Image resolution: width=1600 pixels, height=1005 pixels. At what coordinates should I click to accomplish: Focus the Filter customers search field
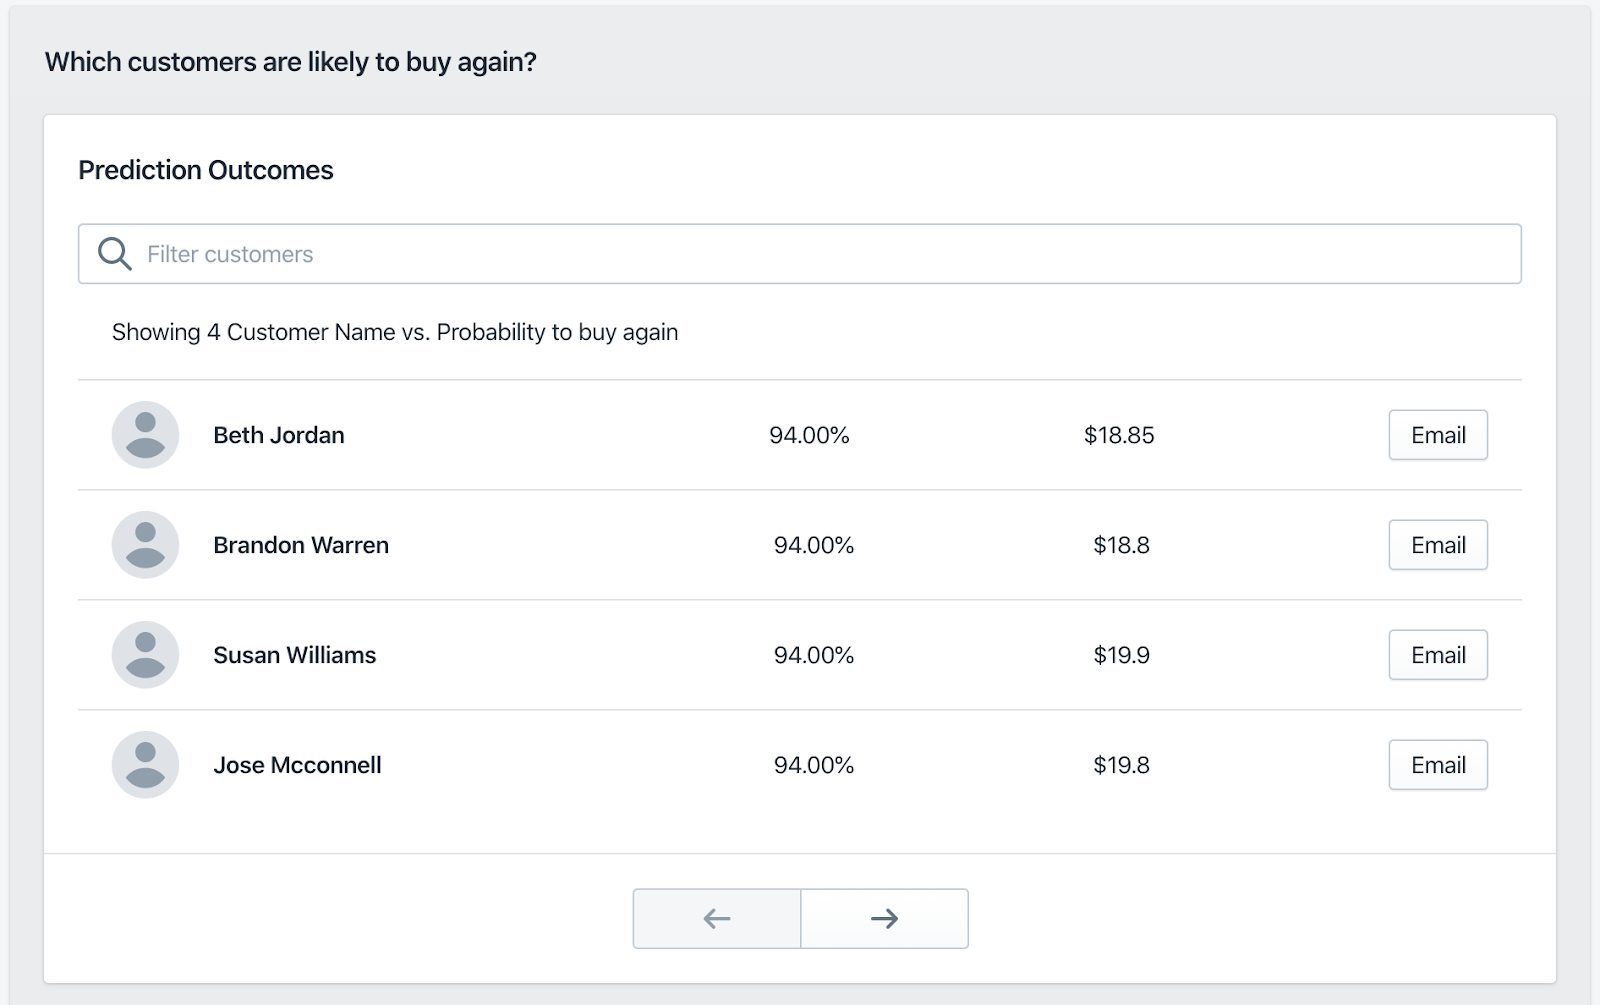click(x=800, y=254)
